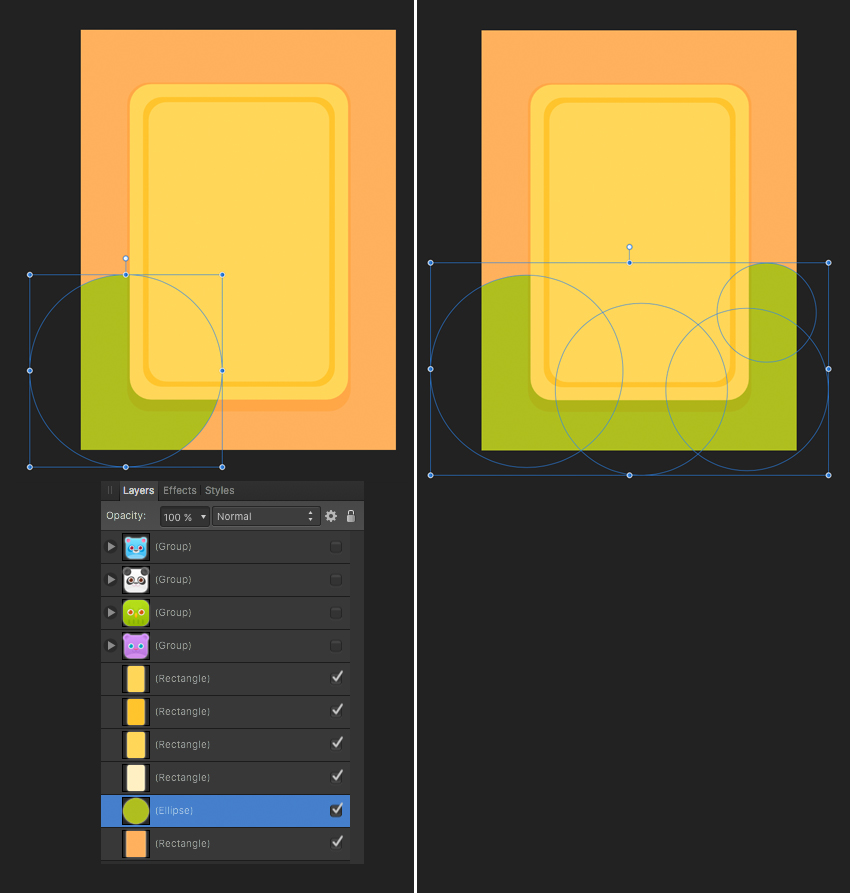The width and height of the screenshot is (850, 893).
Task: Hide the orange Rectangle layer checkbox
Action: tap(337, 842)
